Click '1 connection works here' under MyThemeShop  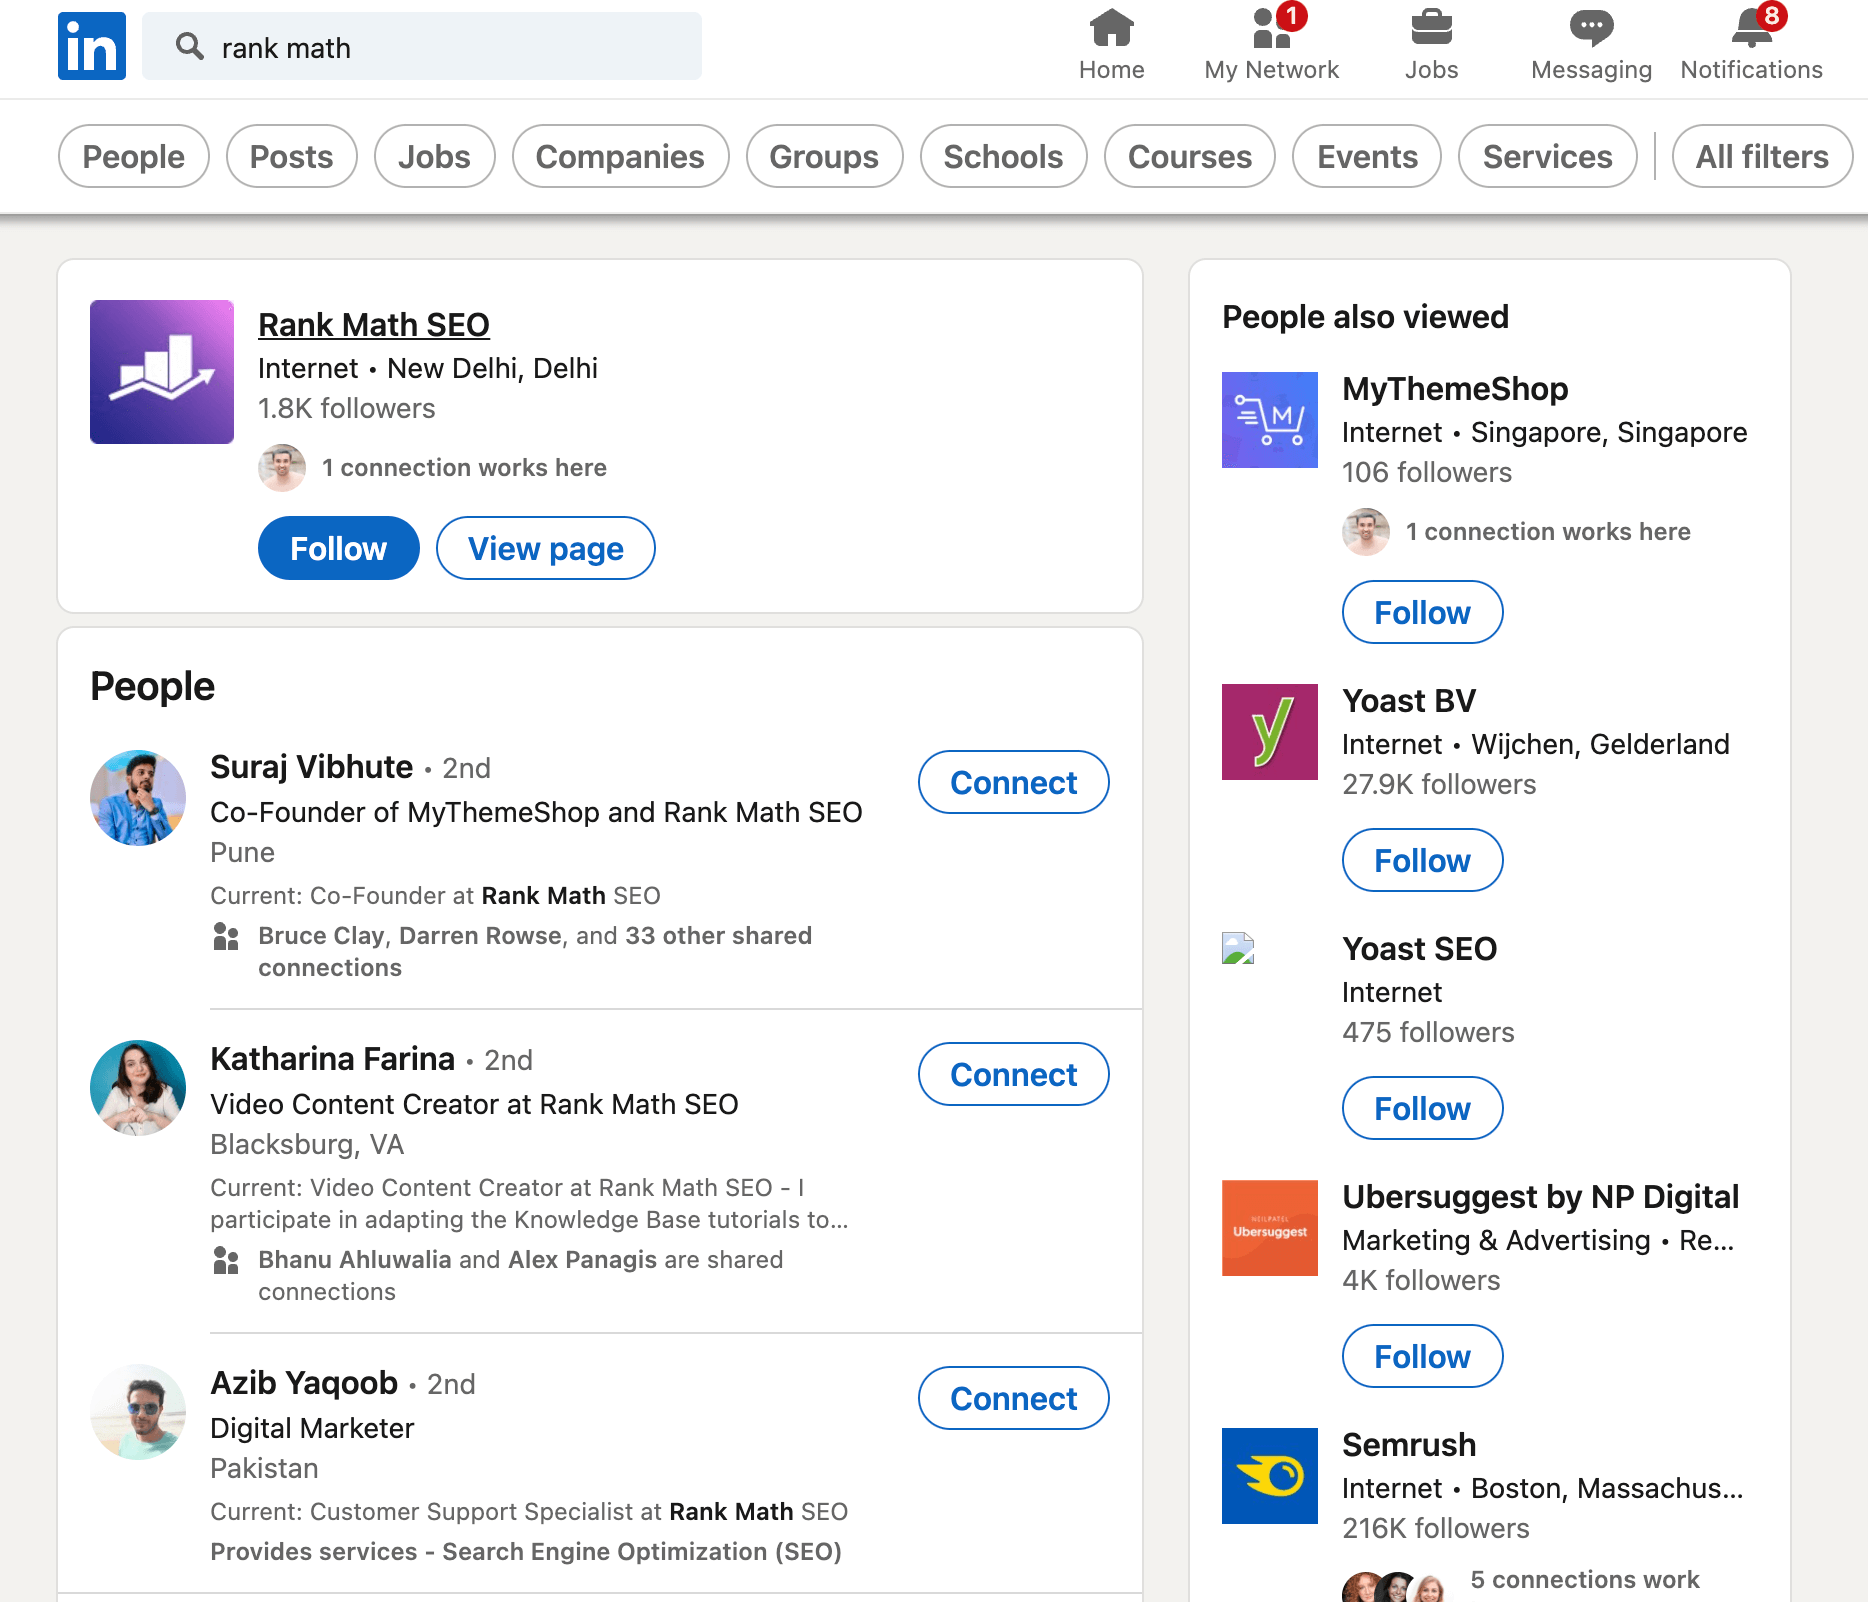click(1548, 532)
